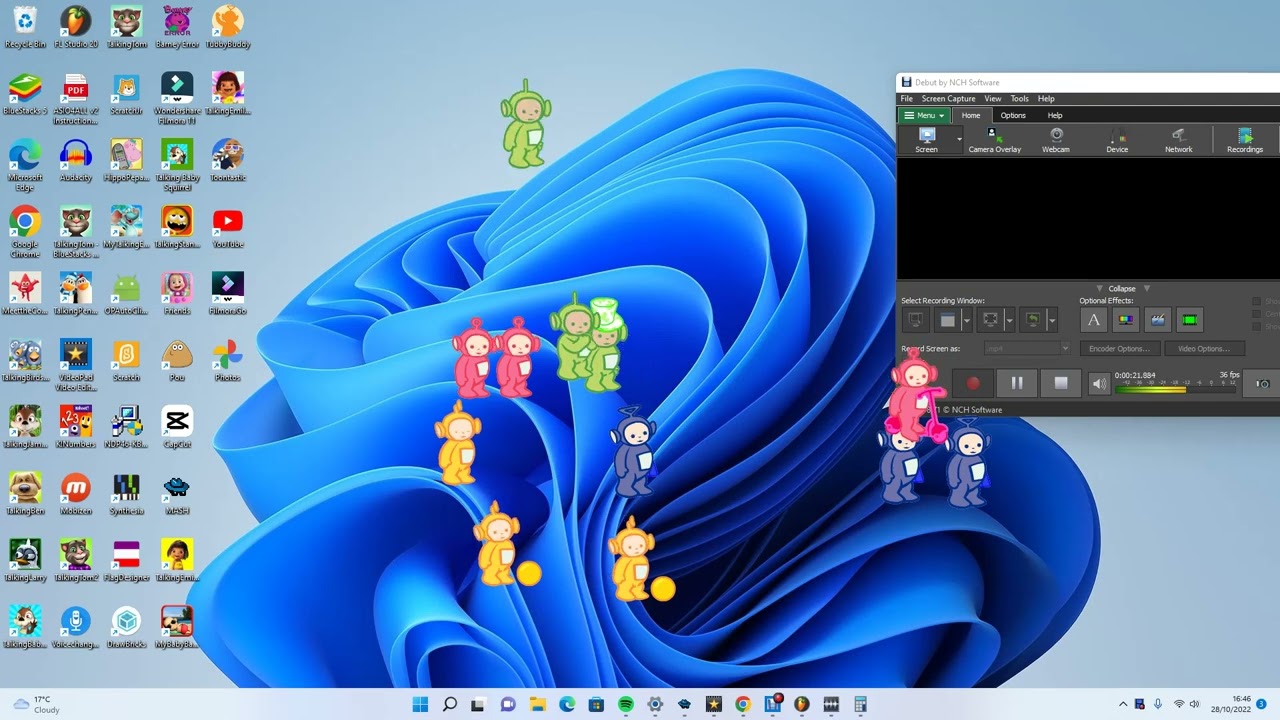Switch to the Help tab in Debut ribbon

click(1055, 115)
